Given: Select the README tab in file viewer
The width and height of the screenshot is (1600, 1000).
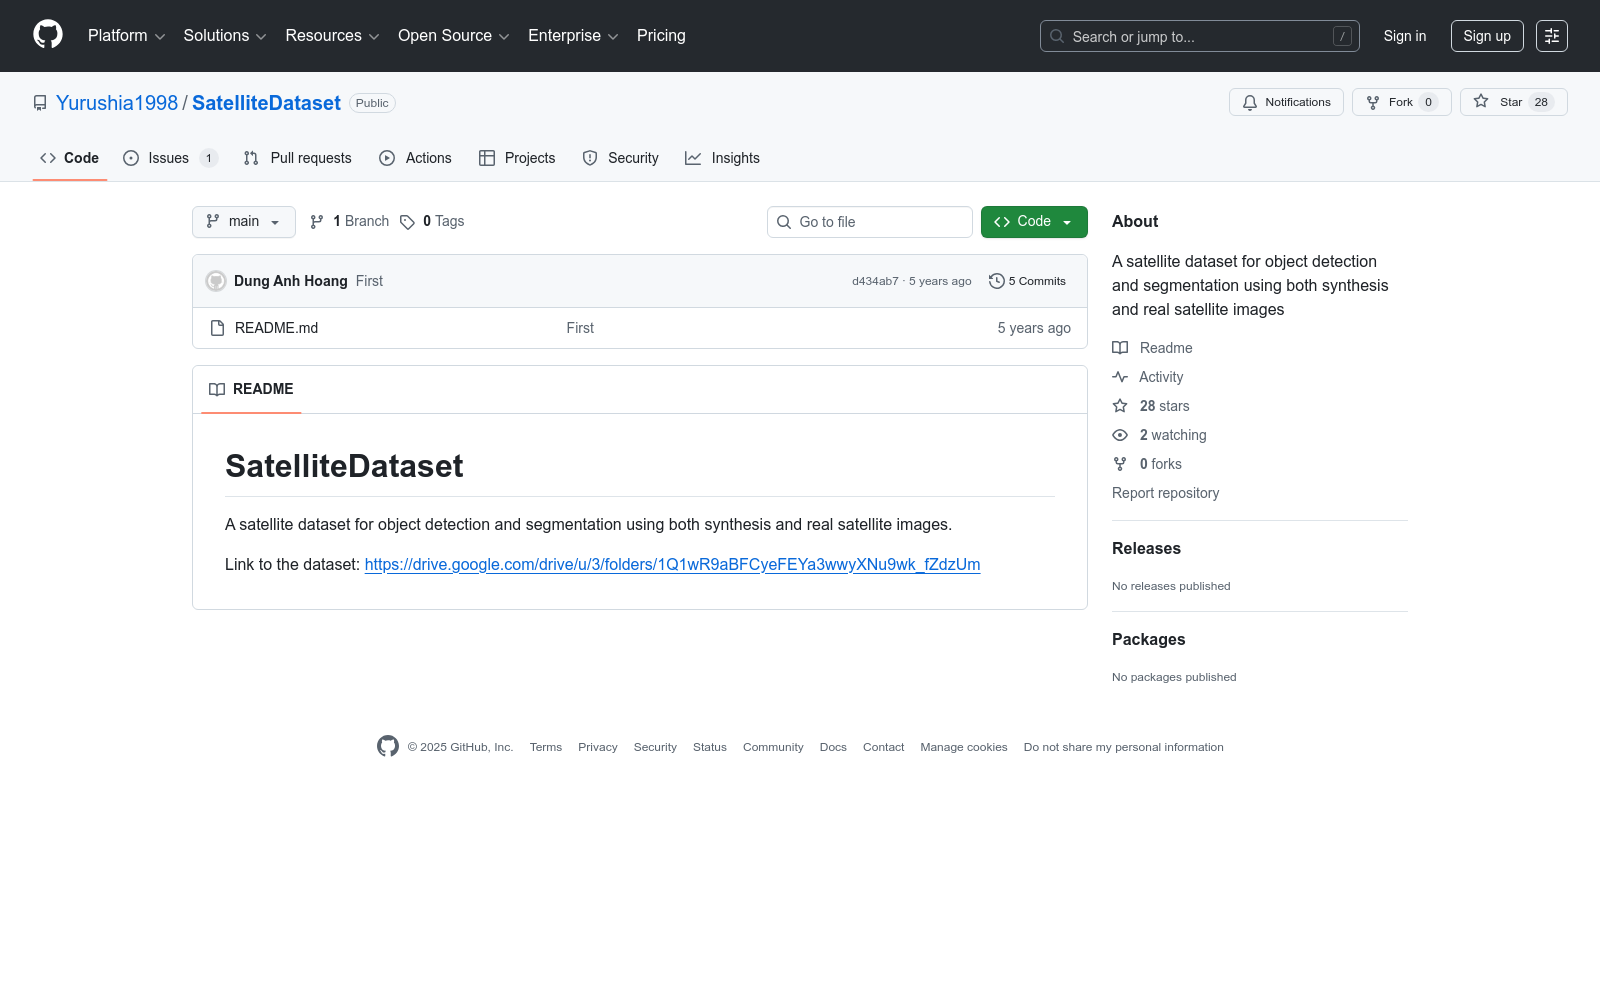Looking at the screenshot, I should point(251,389).
